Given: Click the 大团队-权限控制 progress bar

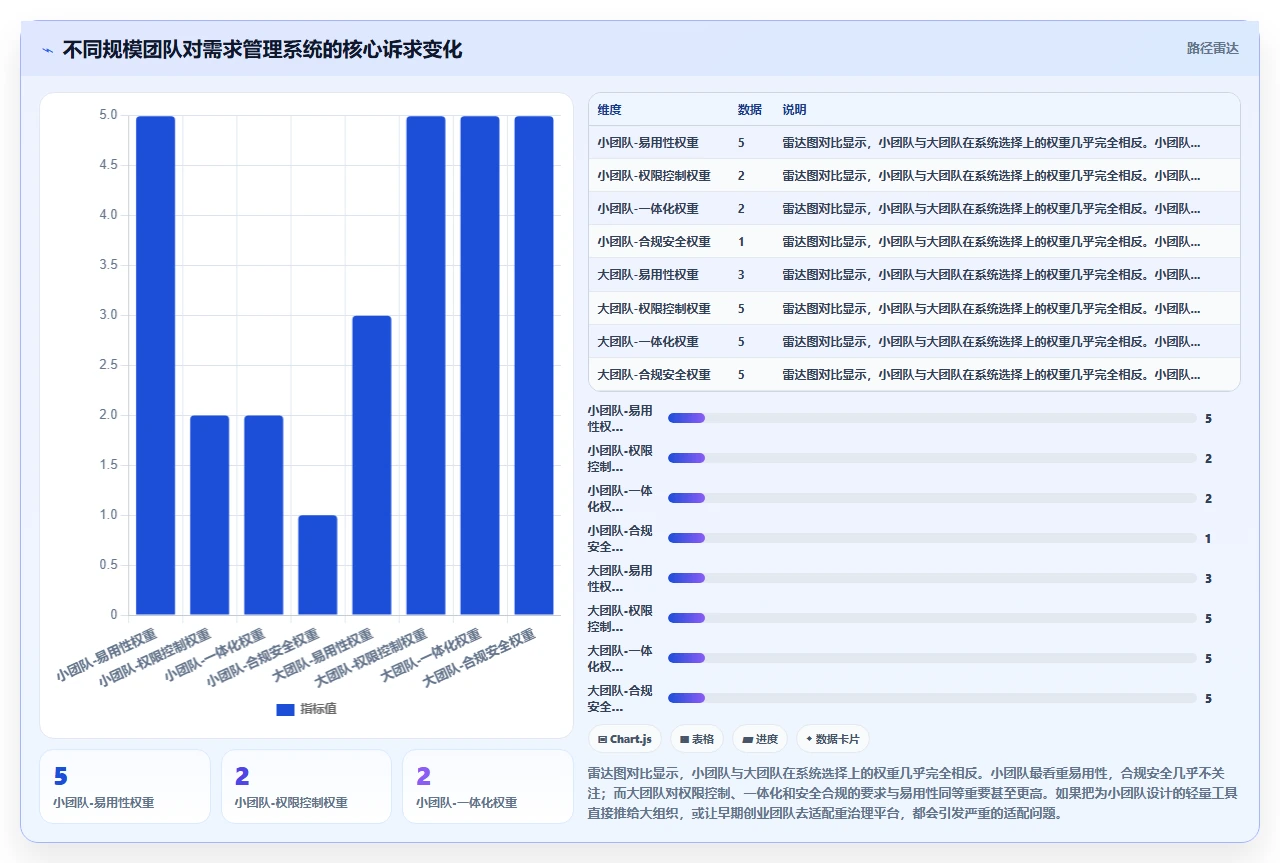Looking at the screenshot, I should (x=932, y=618).
